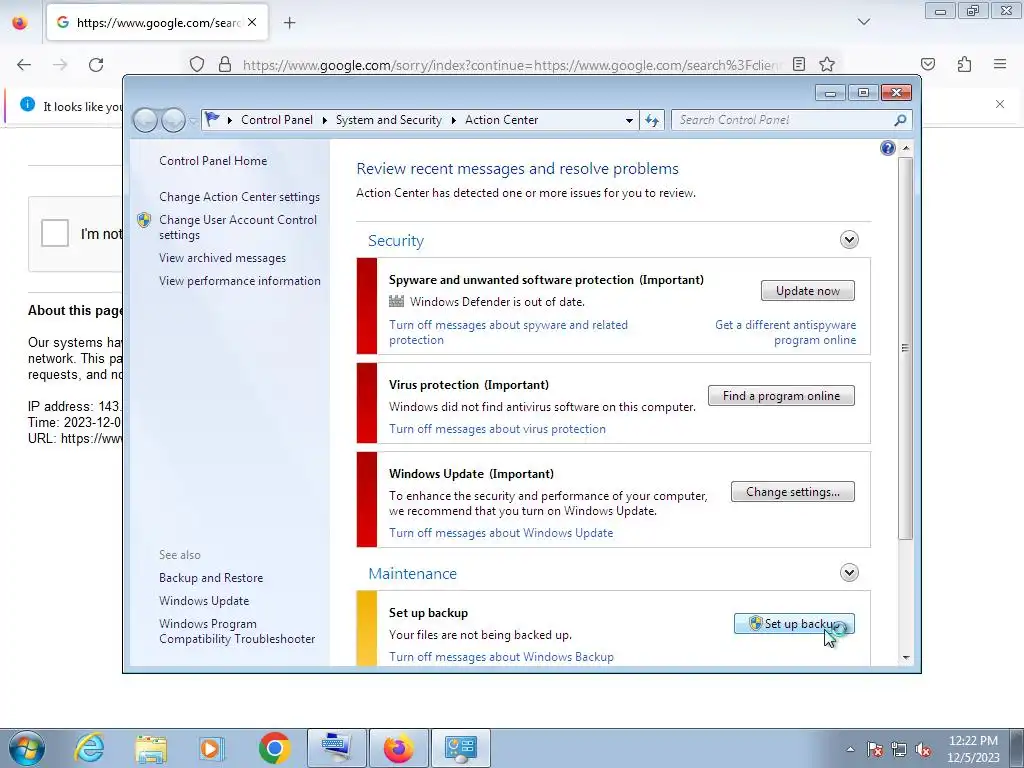The width and height of the screenshot is (1024, 768).
Task: Click System and Security breadcrumb
Action: 389,120
